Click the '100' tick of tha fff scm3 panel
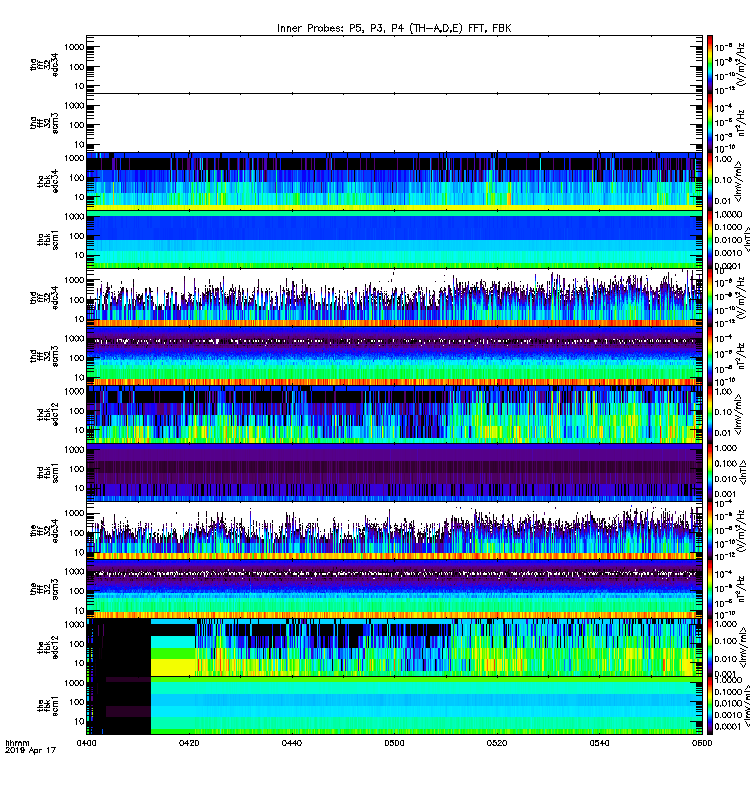The image size is (750, 800). pos(77,125)
